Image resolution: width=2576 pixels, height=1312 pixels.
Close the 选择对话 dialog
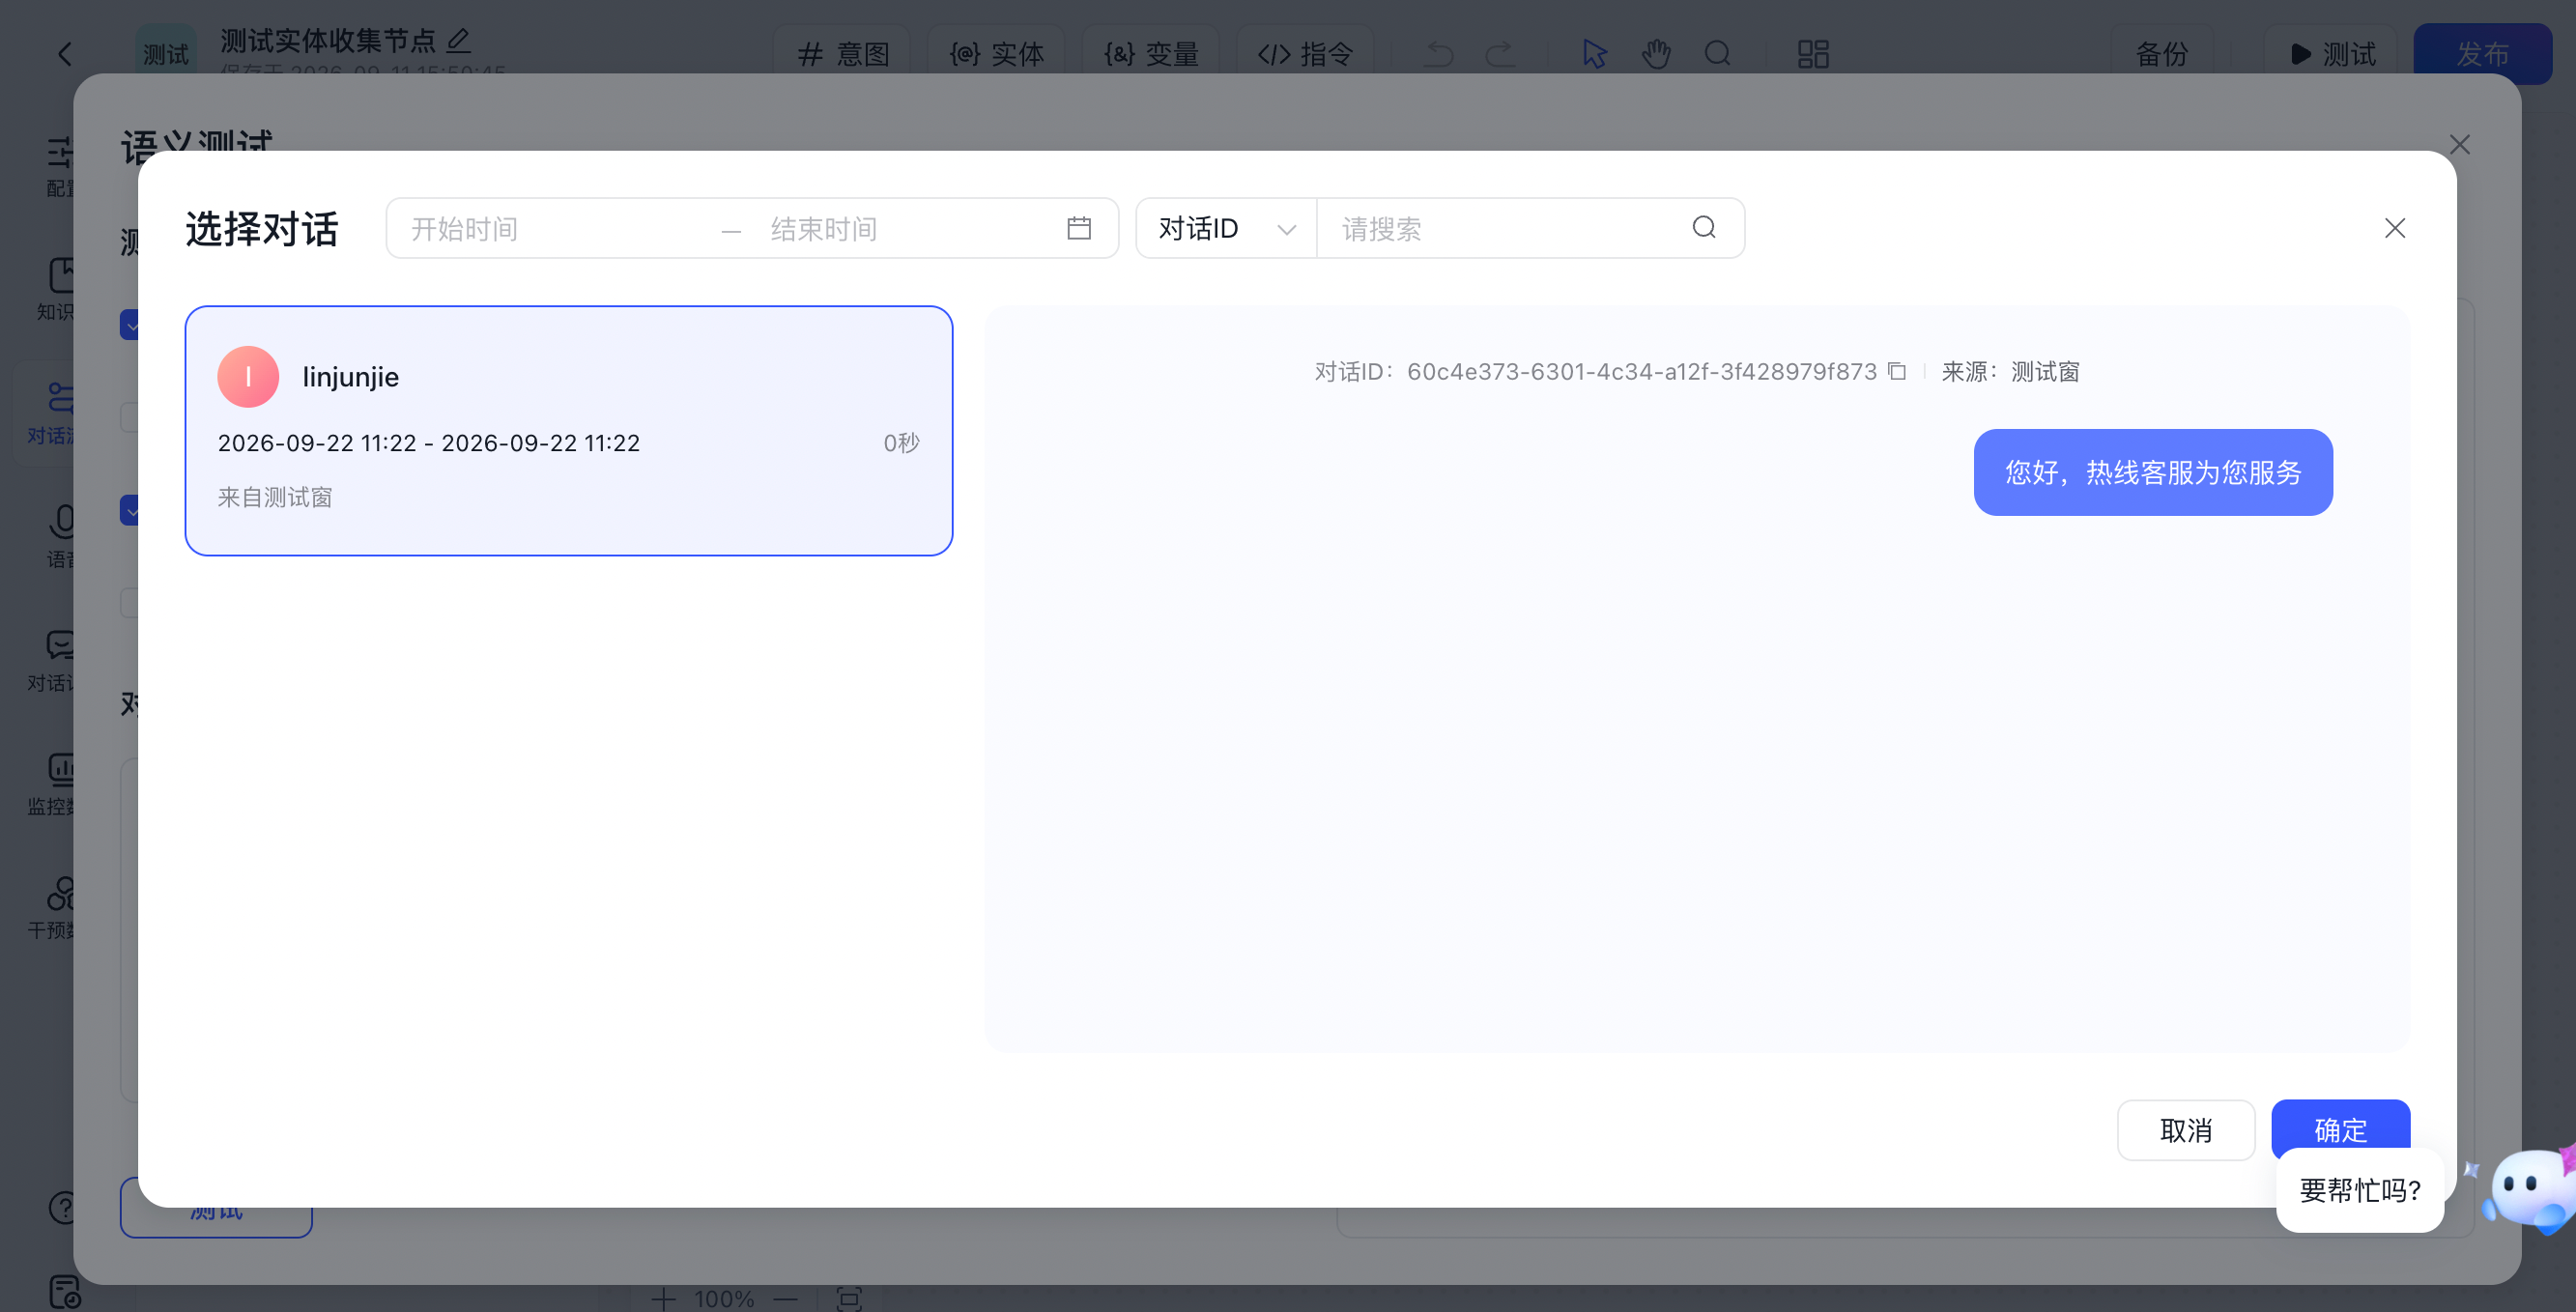pos(2394,228)
